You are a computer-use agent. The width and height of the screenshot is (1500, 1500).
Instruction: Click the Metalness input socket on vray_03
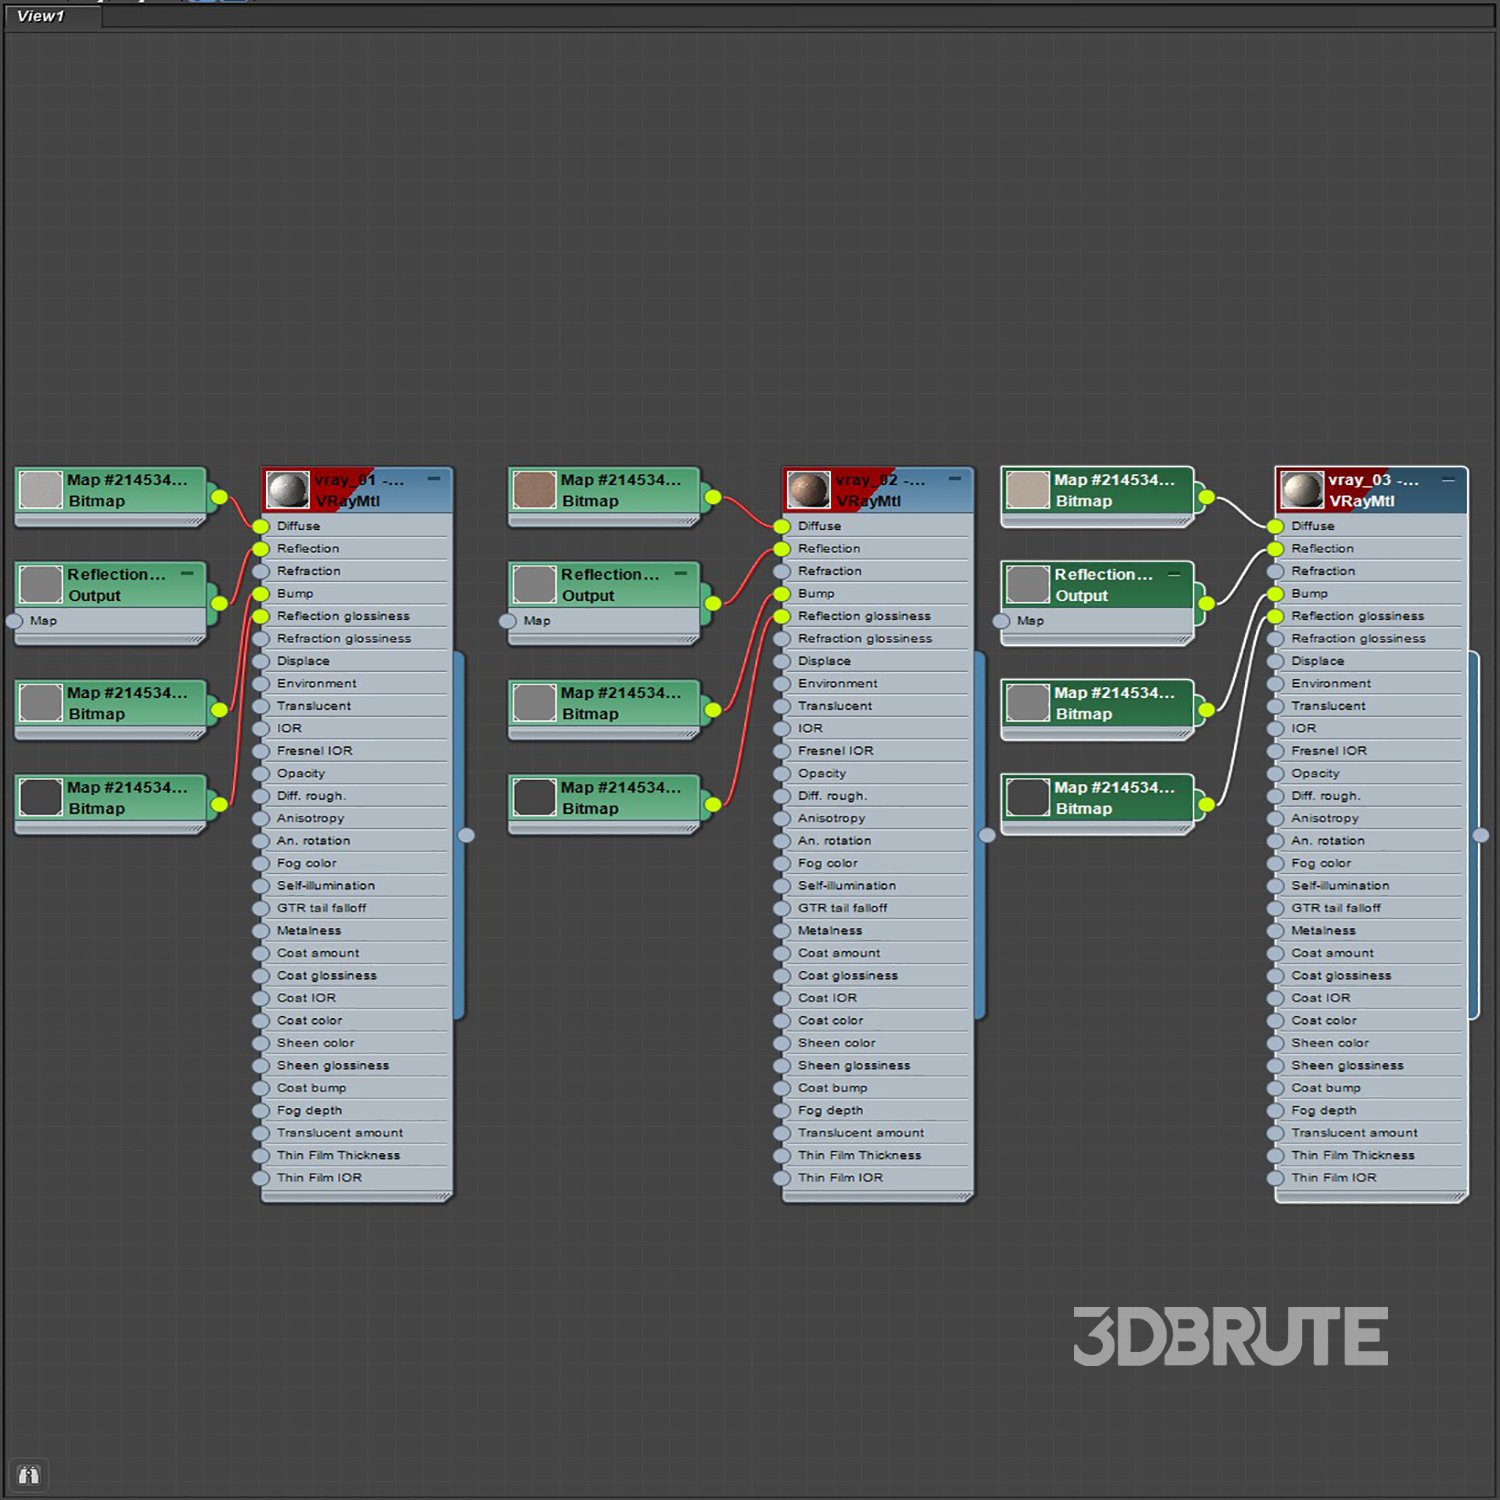tap(1276, 931)
